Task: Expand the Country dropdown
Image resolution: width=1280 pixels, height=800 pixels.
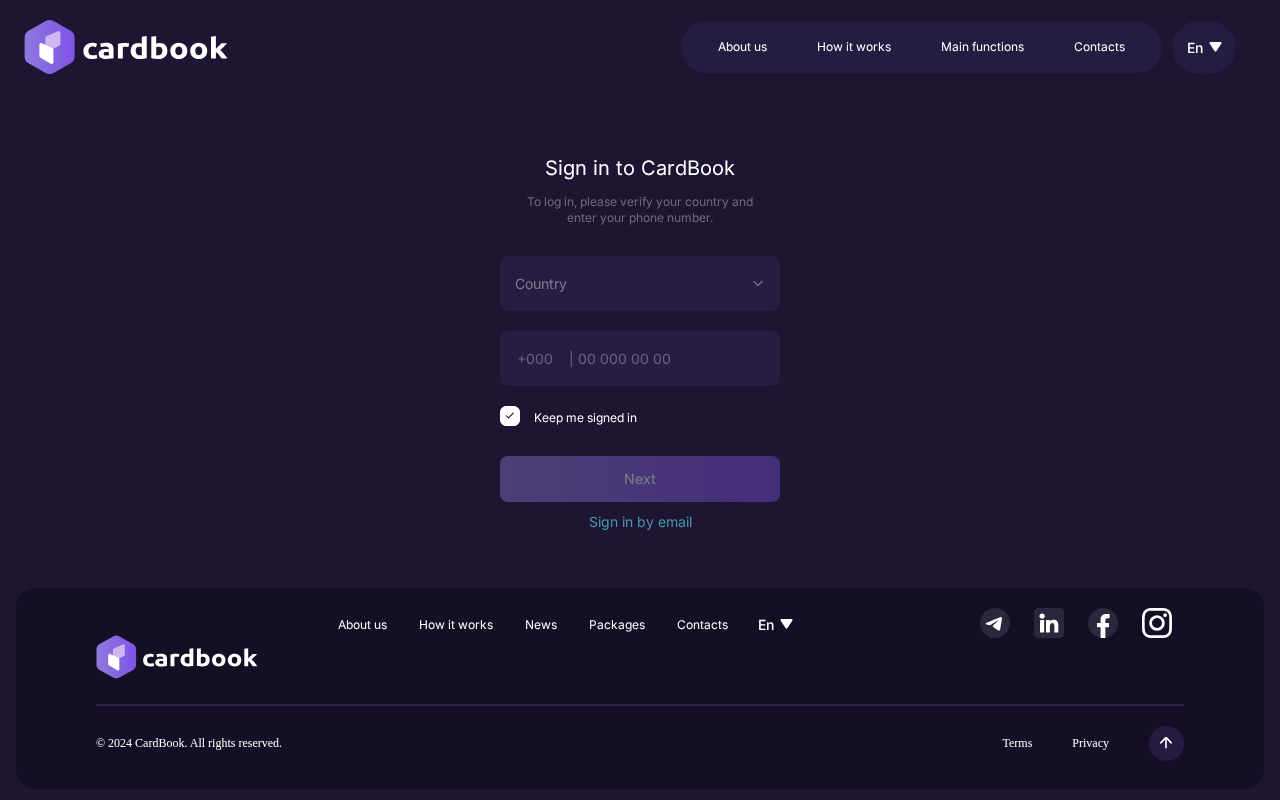Action: [x=640, y=284]
